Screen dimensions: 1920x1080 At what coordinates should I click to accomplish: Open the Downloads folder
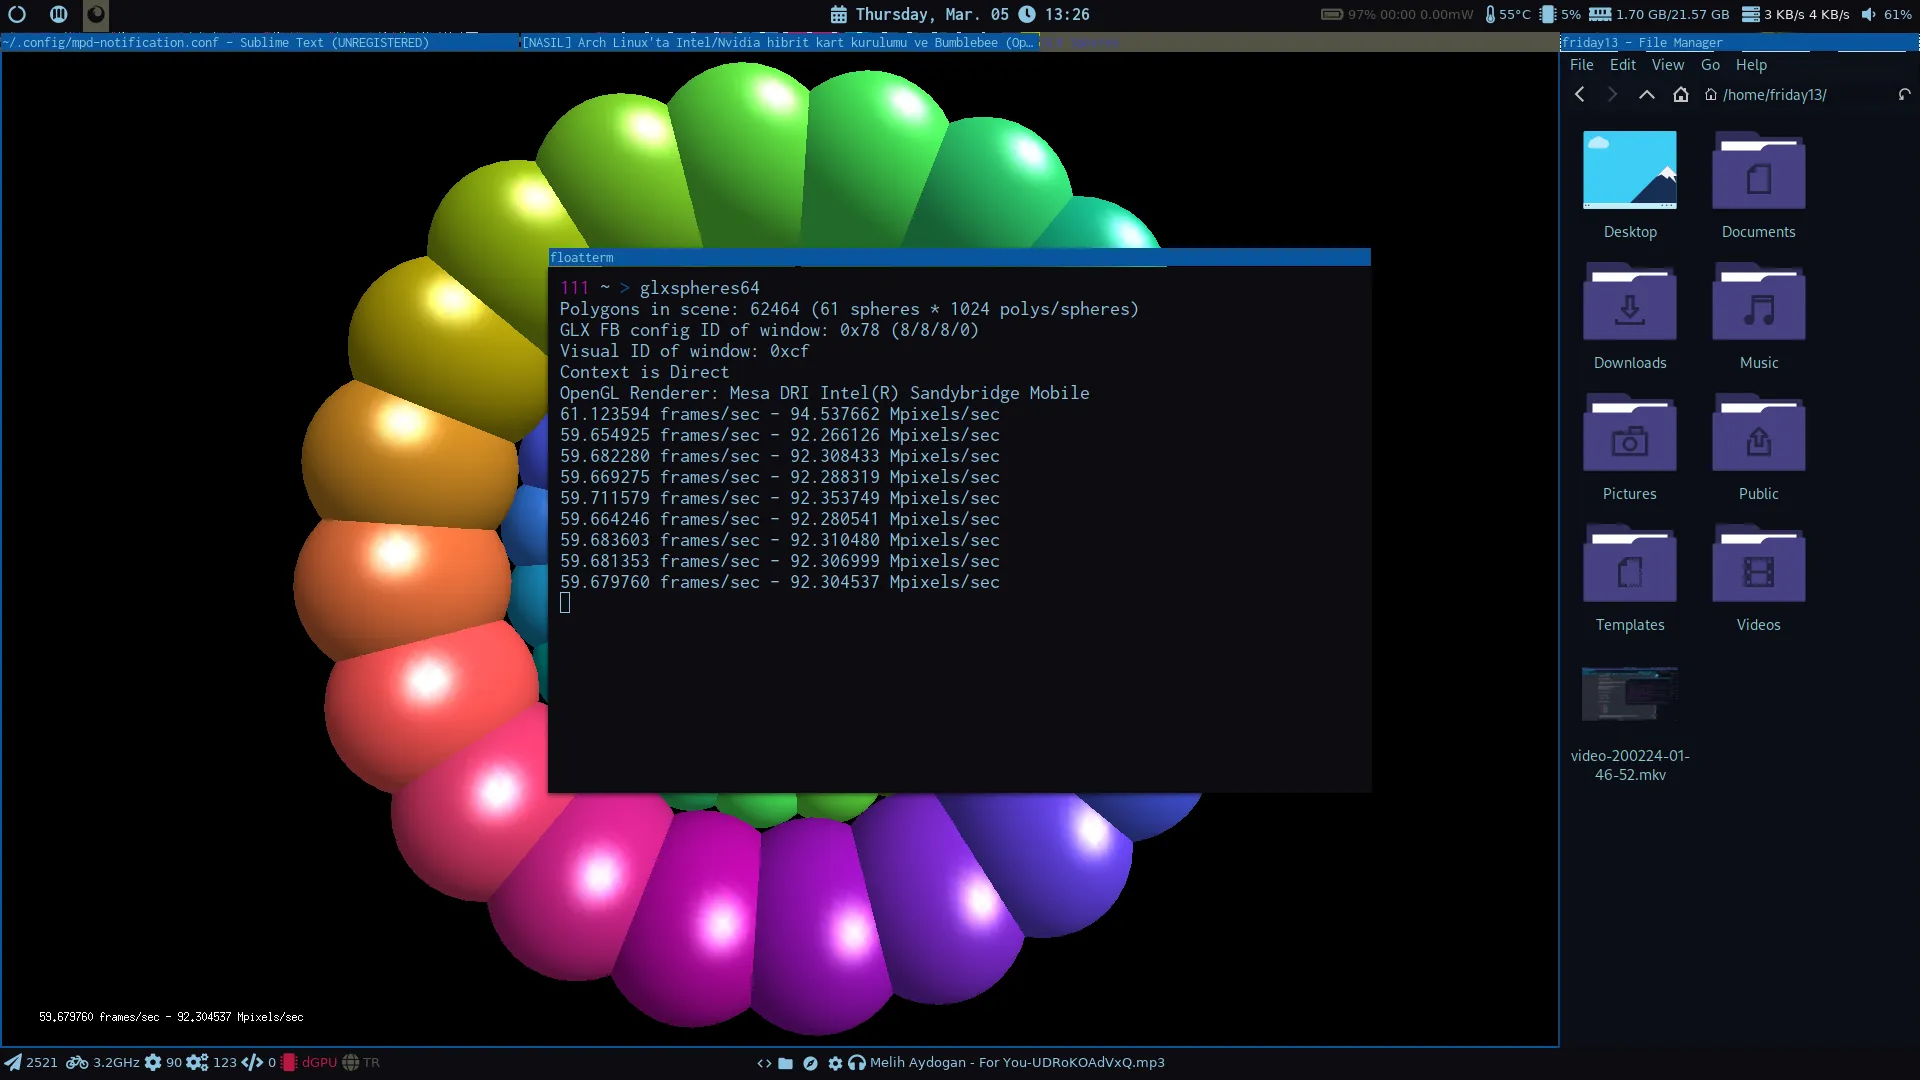(1630, 316)
